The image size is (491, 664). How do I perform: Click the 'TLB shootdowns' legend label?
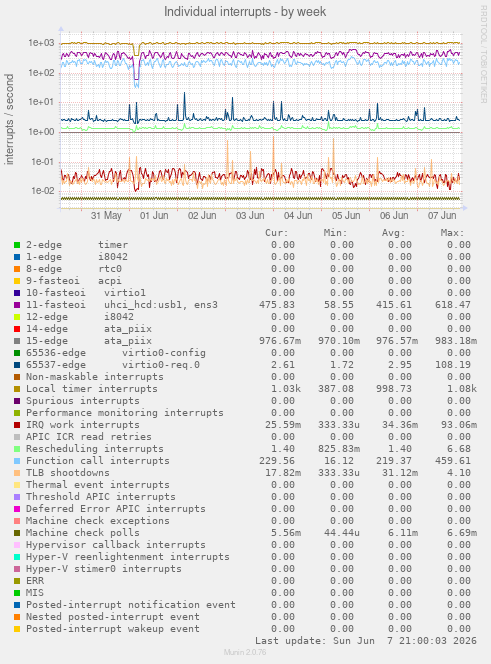(x=68, y=473)
